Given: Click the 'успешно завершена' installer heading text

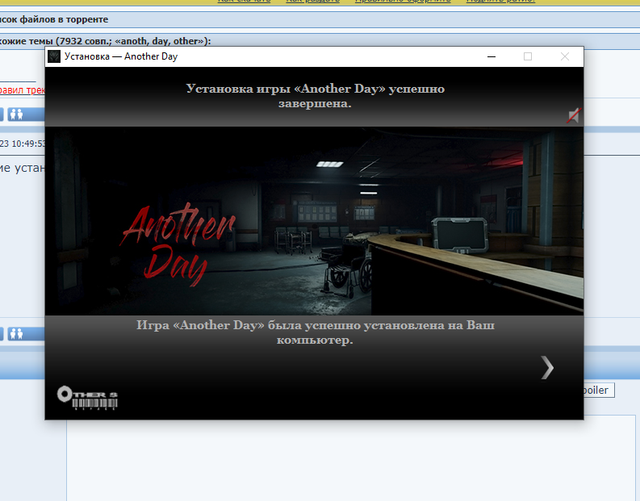Looking at the screenshot, I should pyautogui.click(x=315, y=96).
